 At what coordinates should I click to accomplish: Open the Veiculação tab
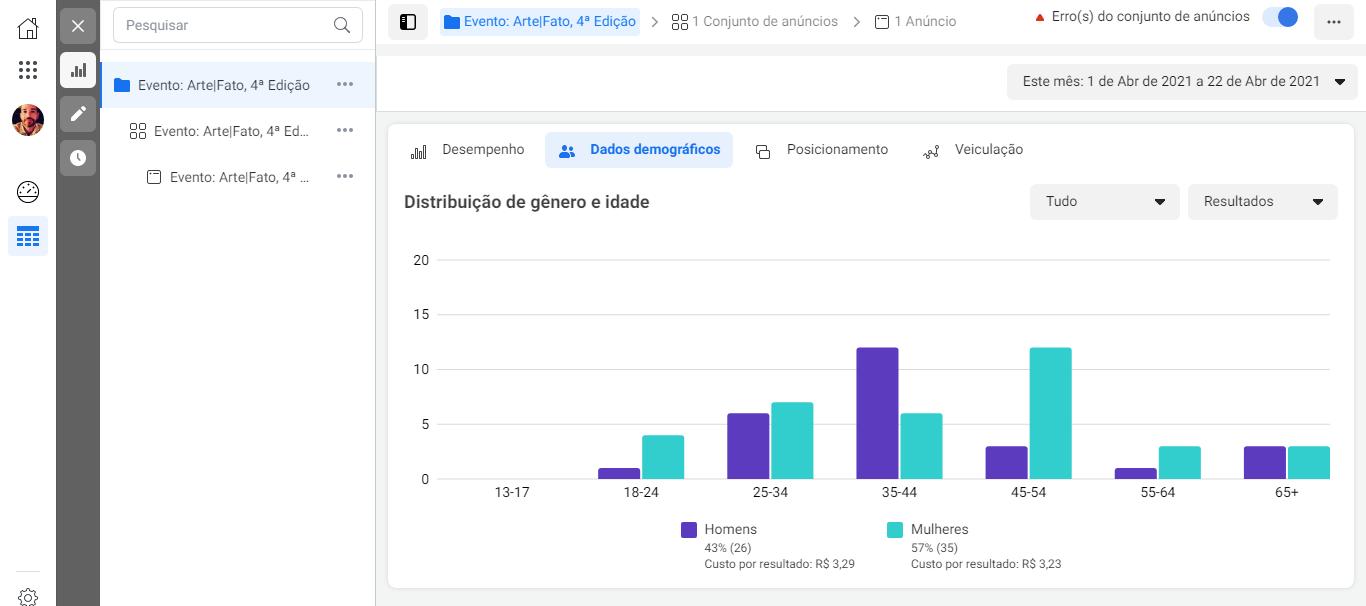click(973, 150)
